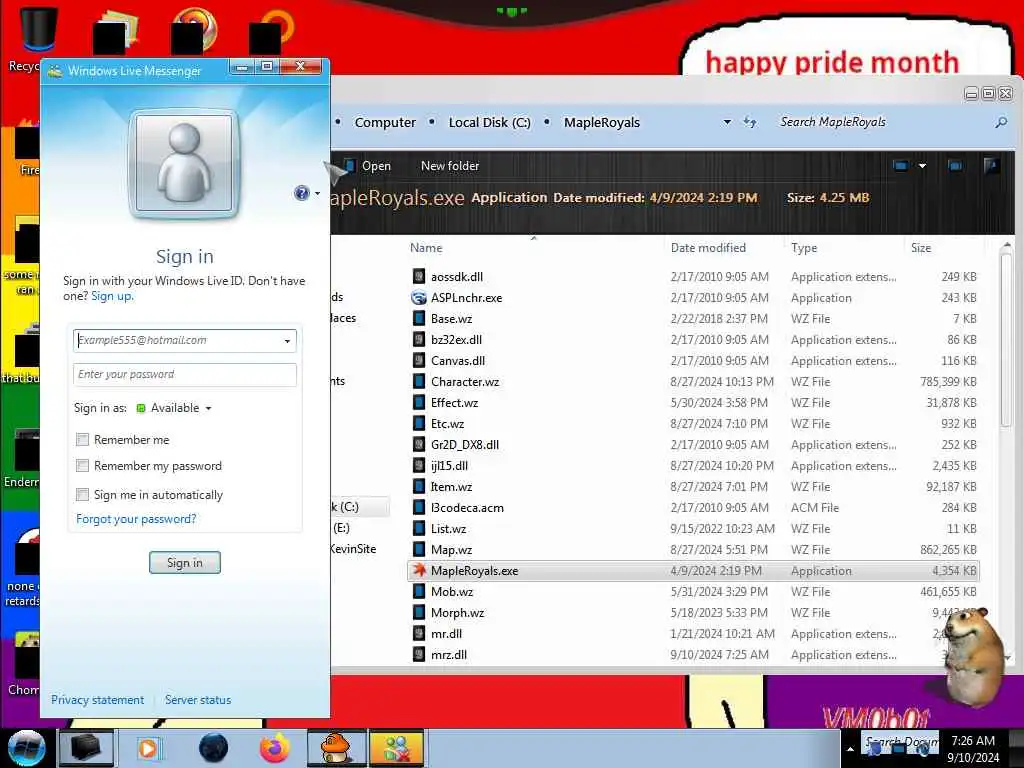Click the search magnifier in Explorer
The image size is (1024, 768).
click(1000, 122)
